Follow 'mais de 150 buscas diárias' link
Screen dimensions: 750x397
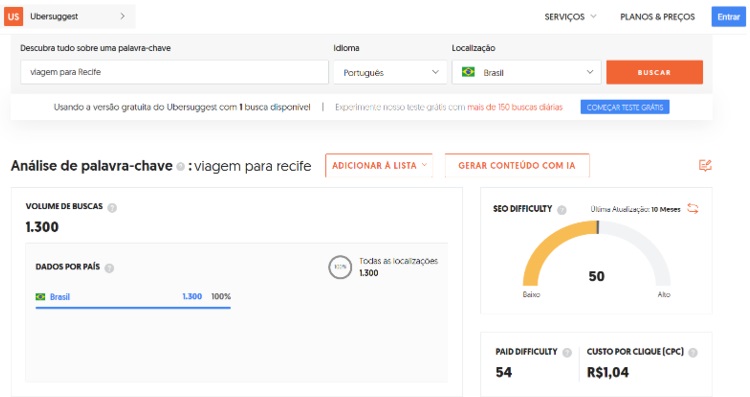515,107
